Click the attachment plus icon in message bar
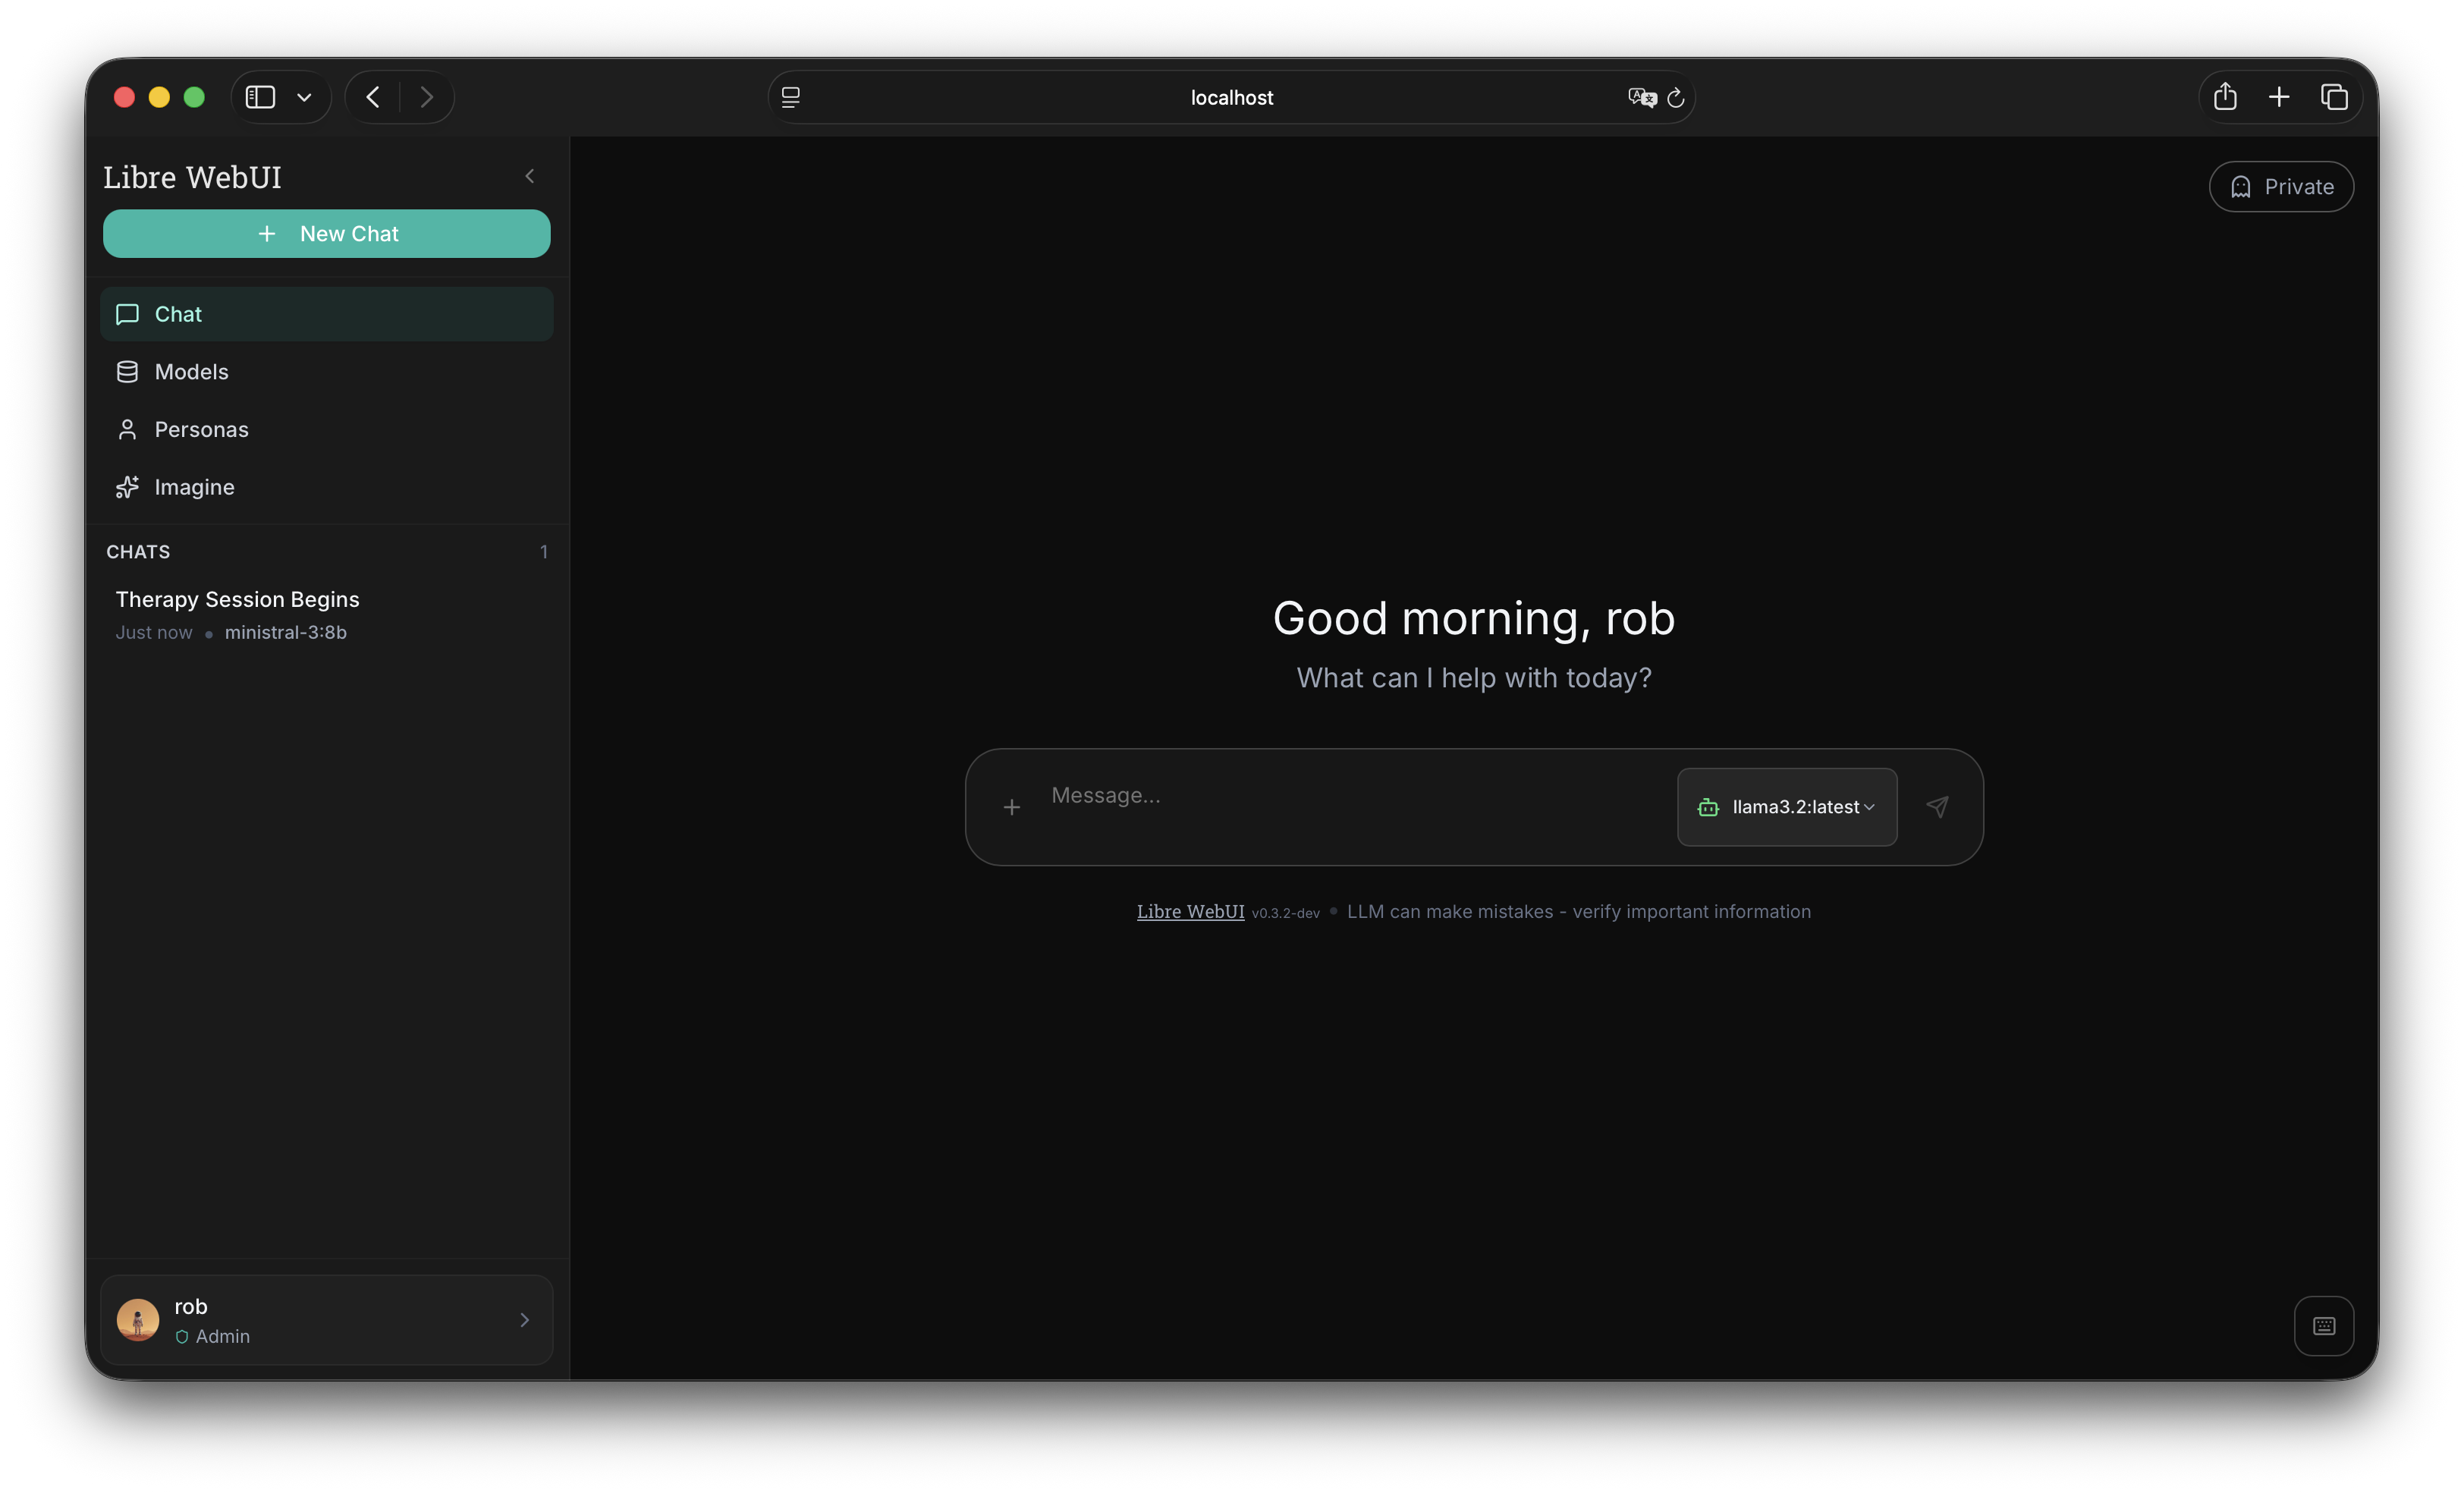The height and width of the screenshot is (1493, 2464). coord(1012,807)
